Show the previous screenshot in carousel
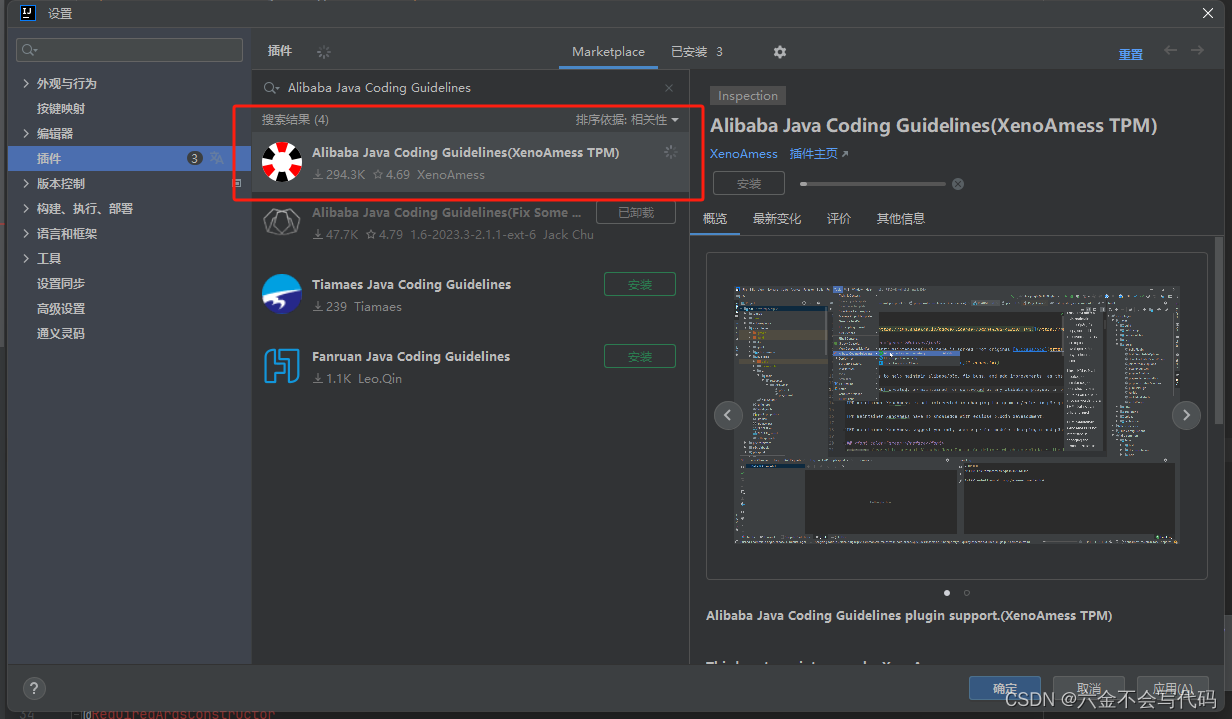The image size is (1232, 719). [x=728, y=415]
